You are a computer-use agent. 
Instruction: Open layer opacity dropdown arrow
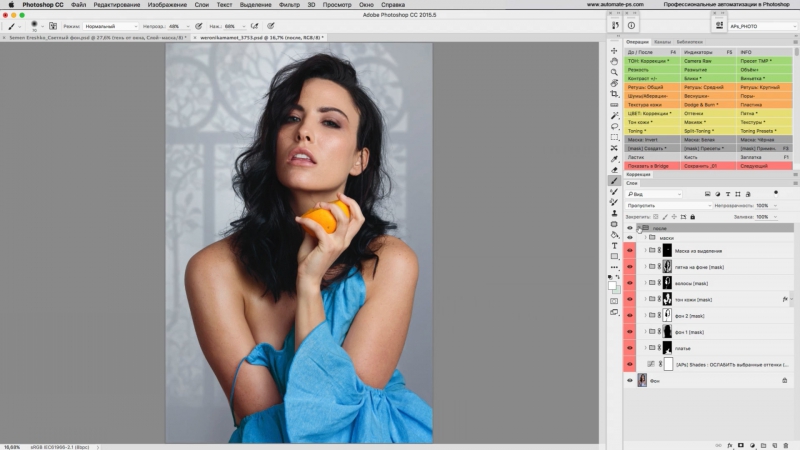[775, 206]
